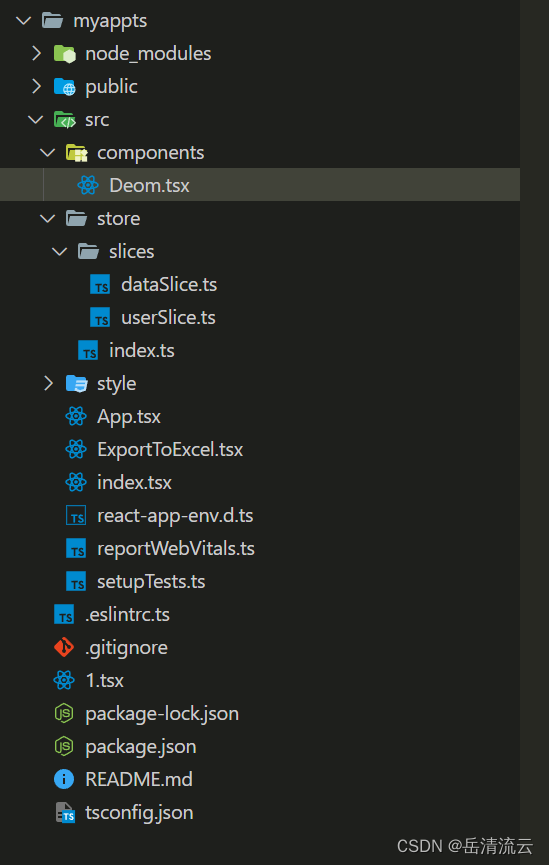This screenshot has width=549, height=865.
Task: Click the info icon beside README.md
Action: click(x=64, y=779)
